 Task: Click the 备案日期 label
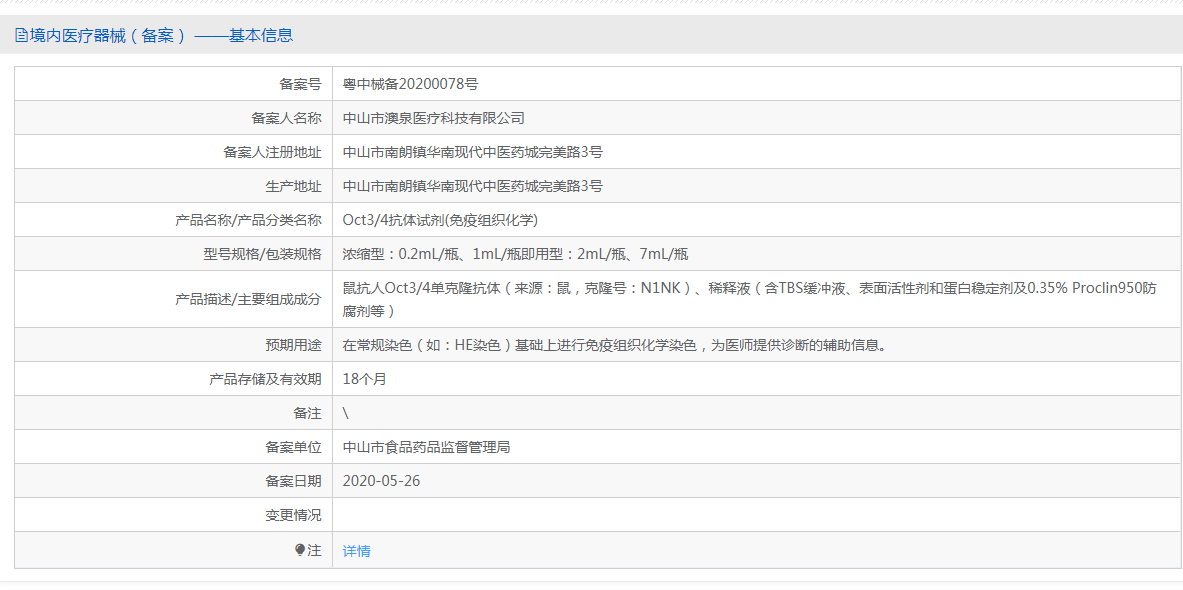[x=293, y=481]
